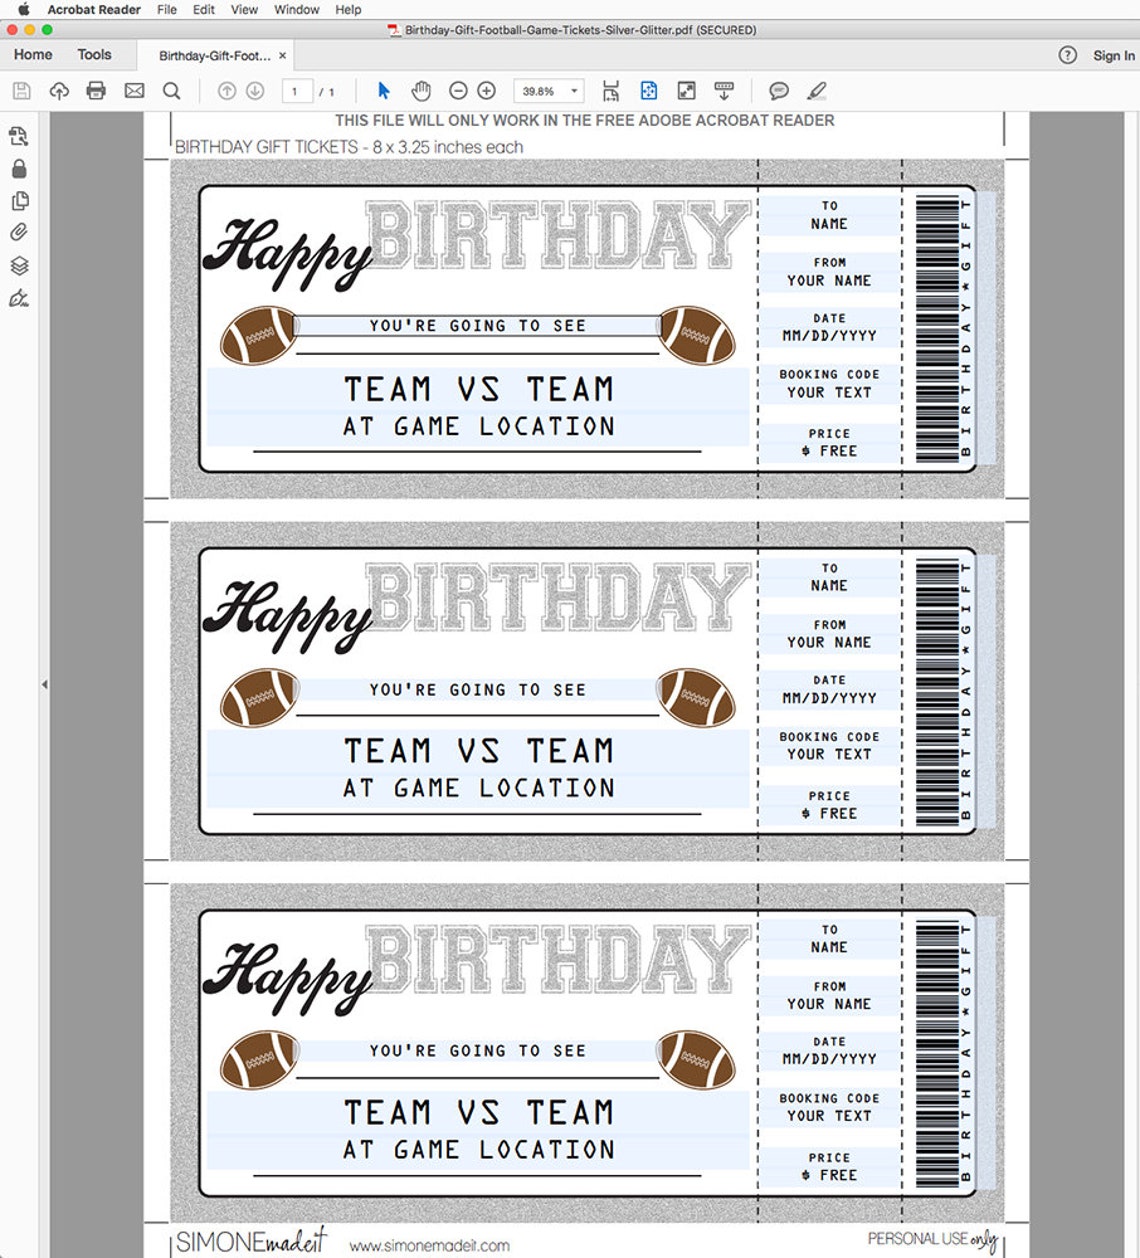Image resolution: width=1140 pixels, height=1258 pixels.
Task: Open the zoom level dropdown showing 39.8%
Action: [548, 90]
